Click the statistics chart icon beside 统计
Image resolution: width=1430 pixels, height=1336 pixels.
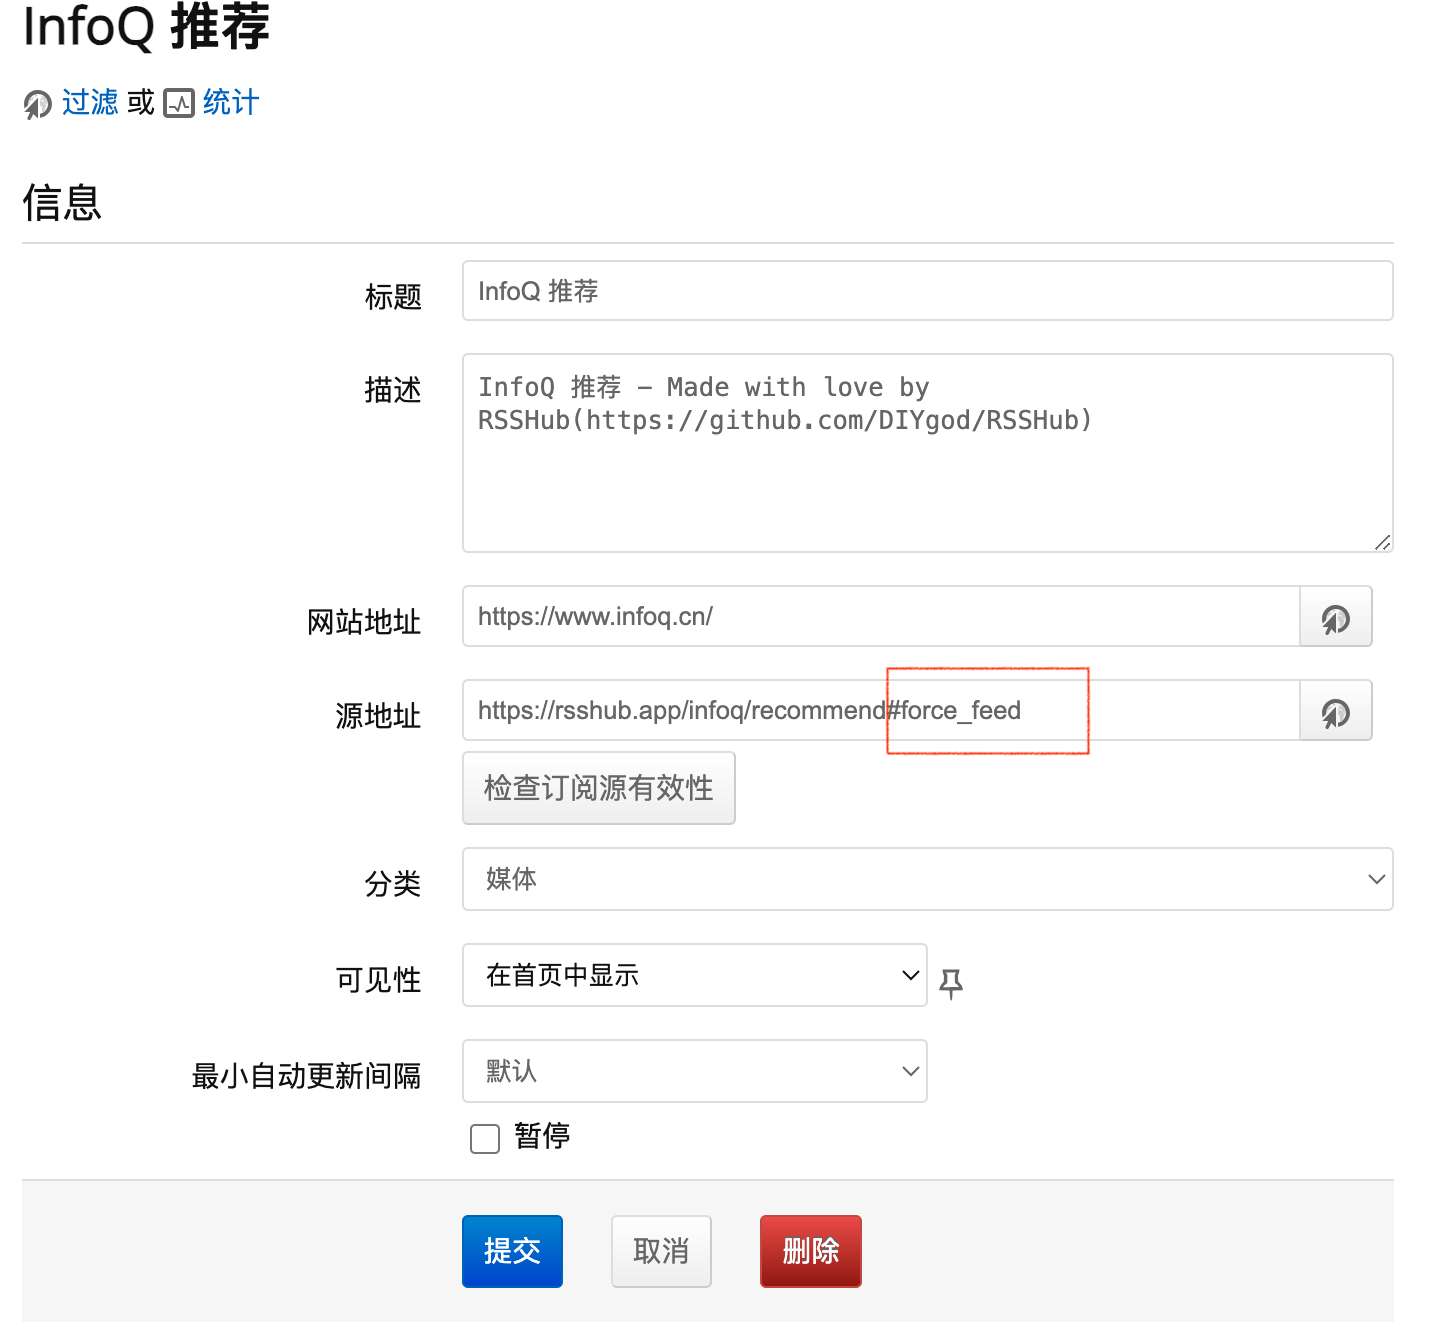click(x=179, y=104)
